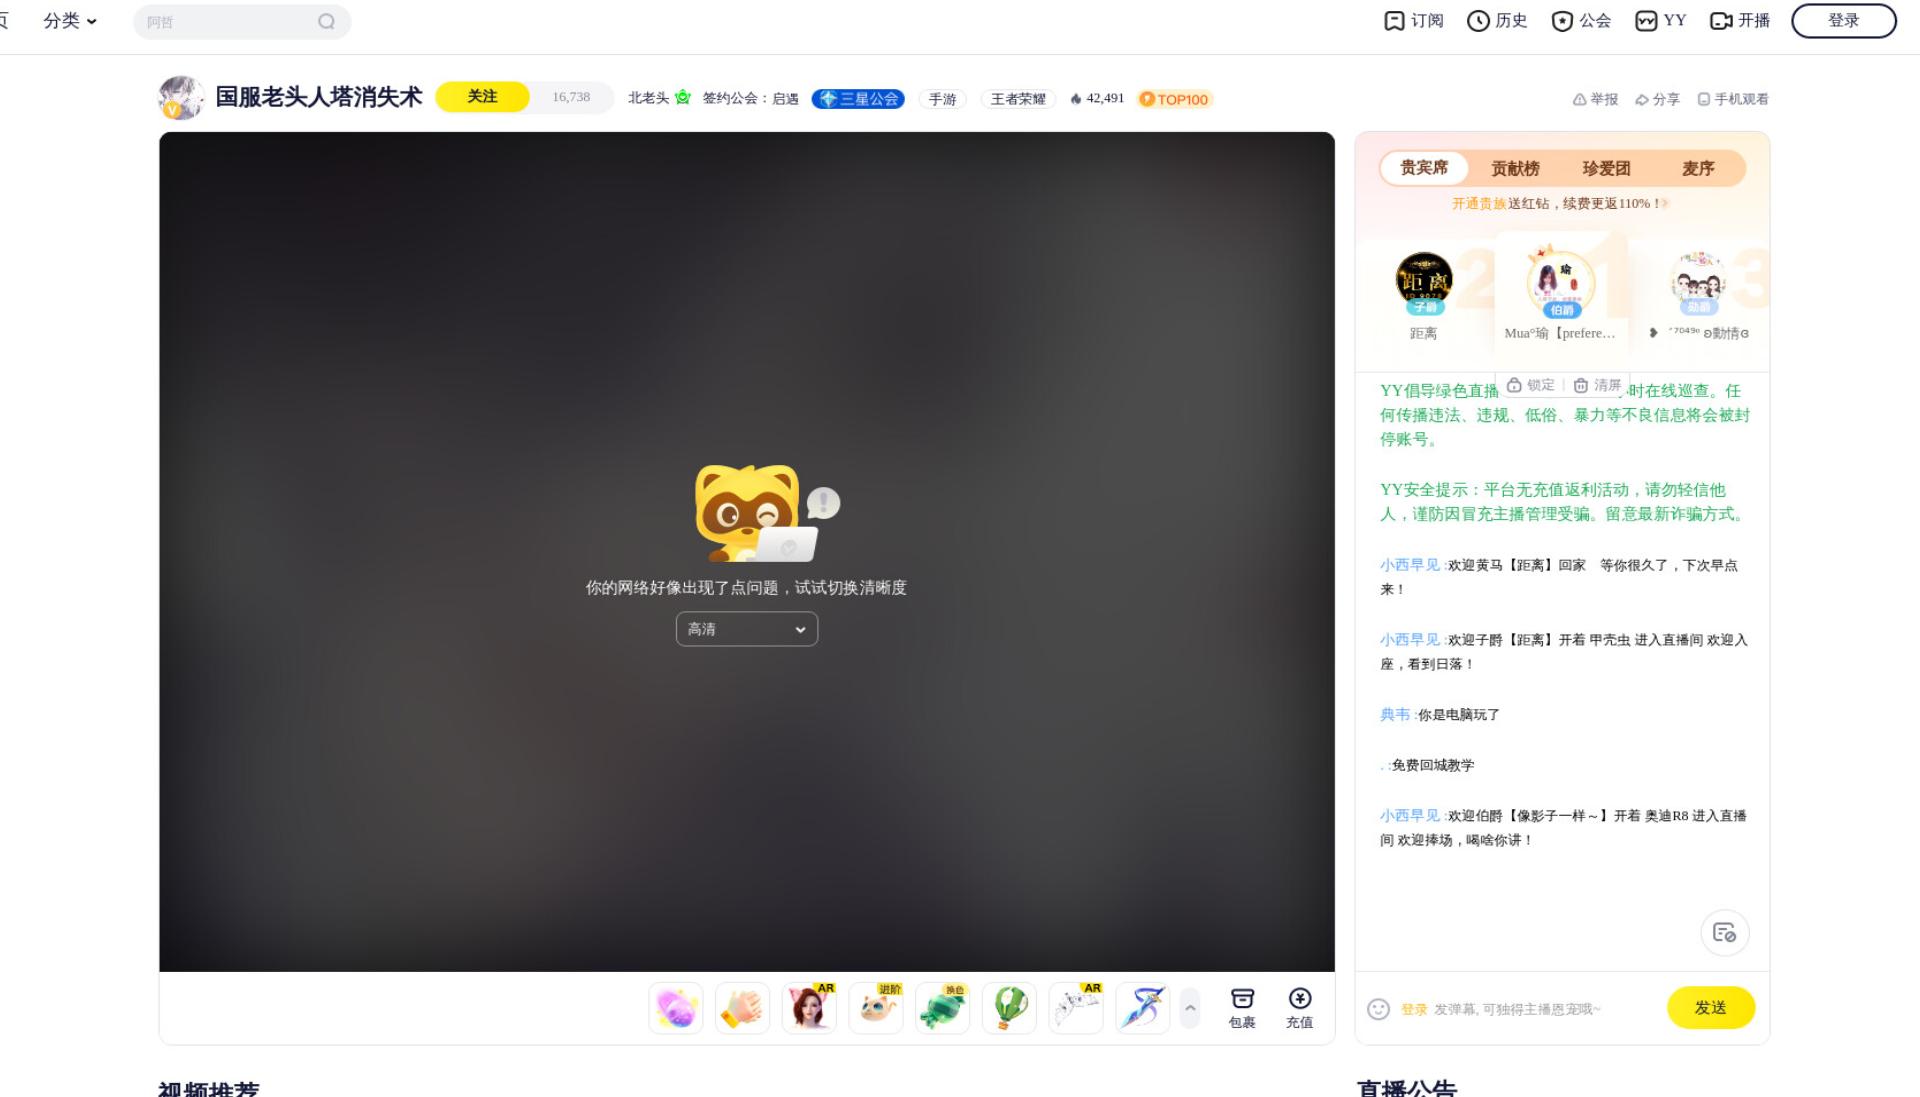Open the emoji picker in chat input
1920x1097 pixels.
pos(1379,1009)
